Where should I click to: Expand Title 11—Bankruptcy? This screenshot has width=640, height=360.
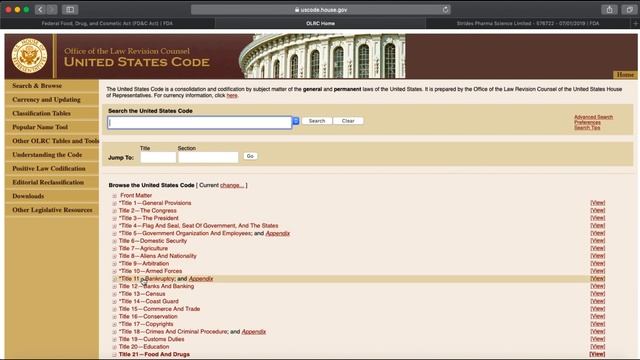[115, 279]
